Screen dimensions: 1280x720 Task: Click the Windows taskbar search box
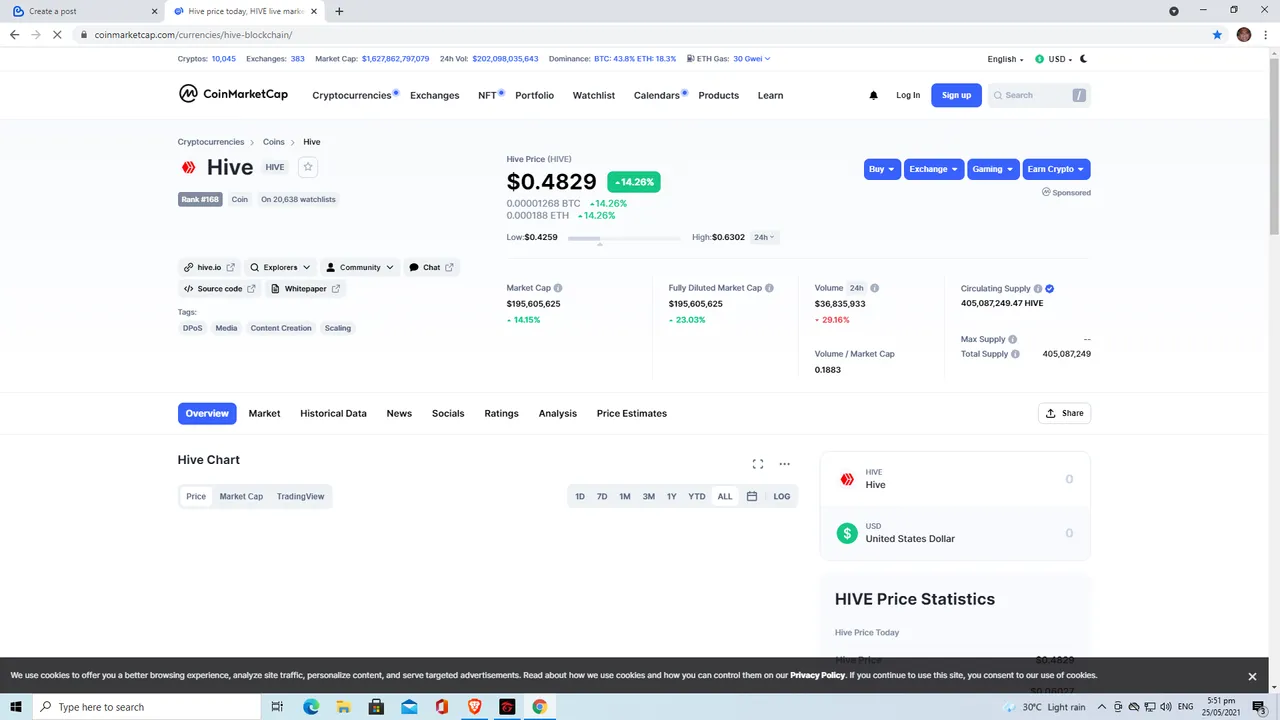point(147,707)
